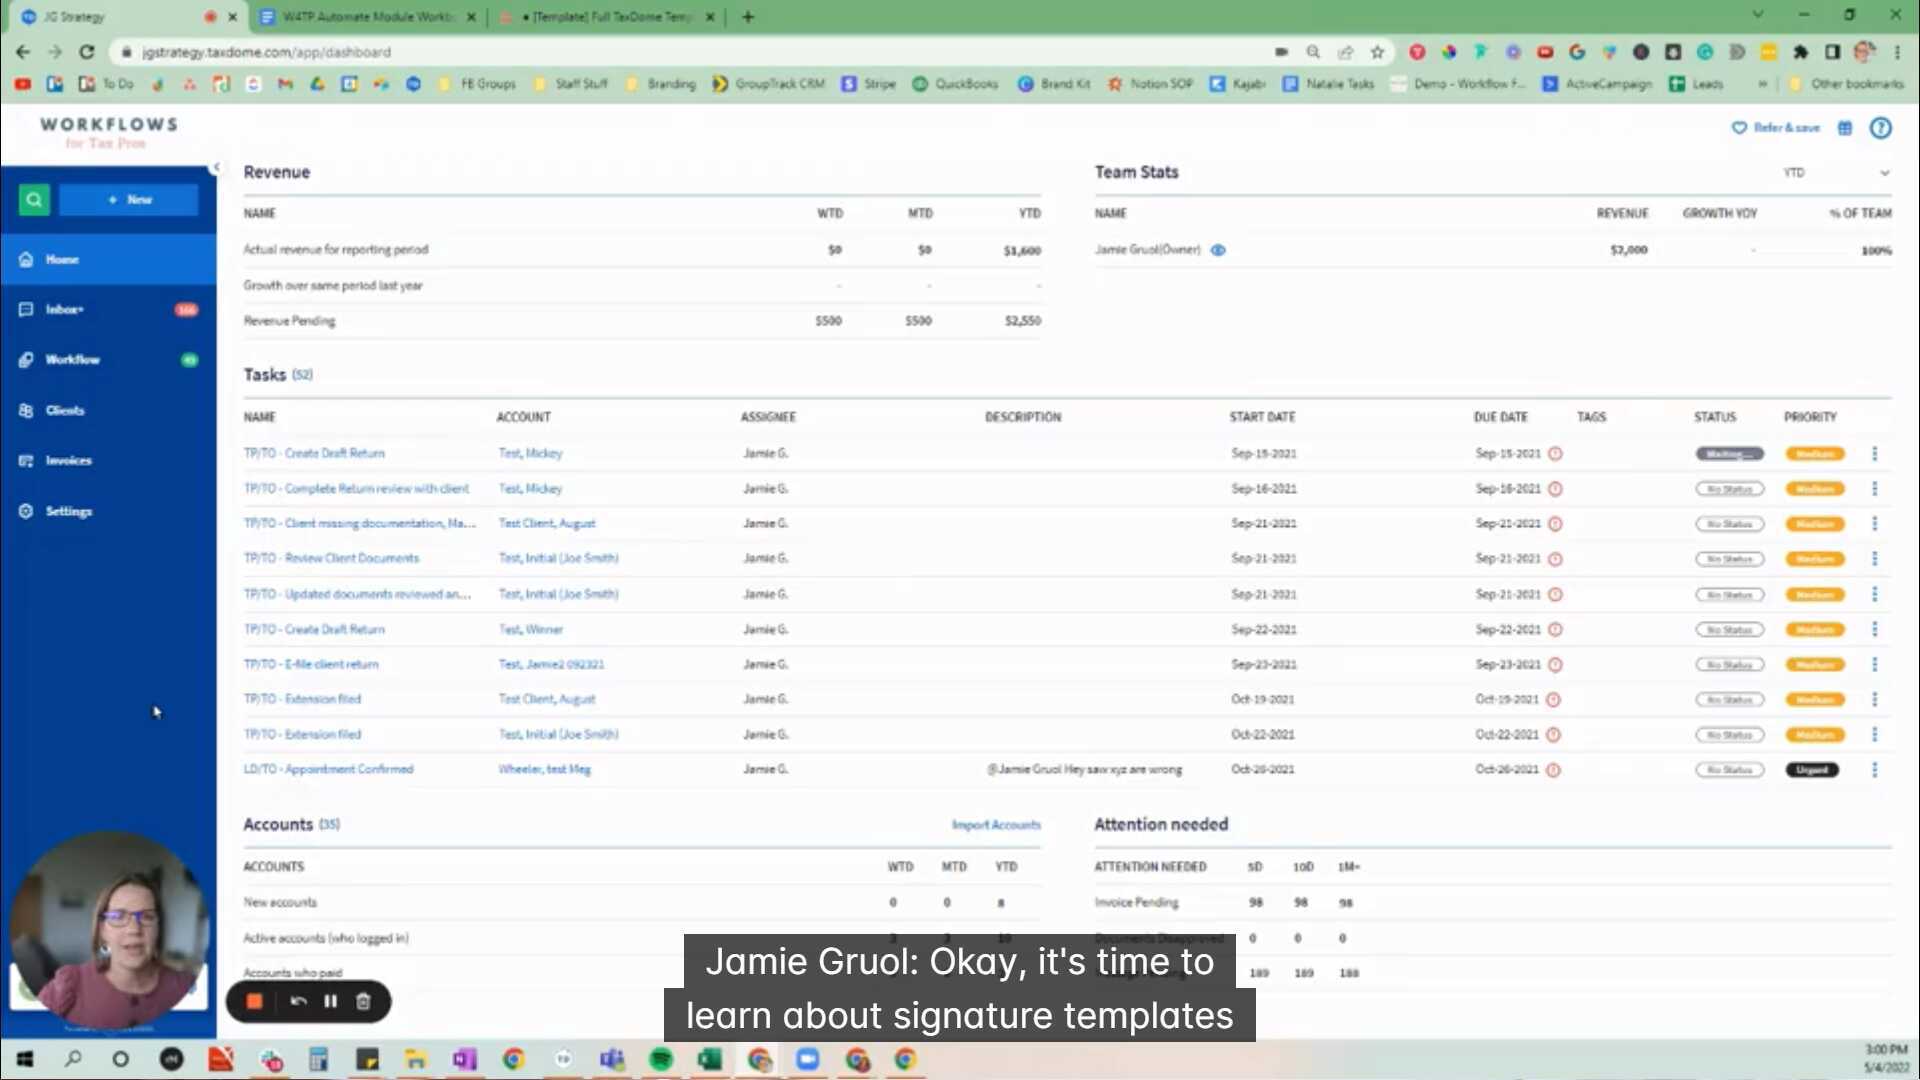Toggle eye icon next to Jamie Gruol
The image size is (1920, 1080).
coord(1218,250)
